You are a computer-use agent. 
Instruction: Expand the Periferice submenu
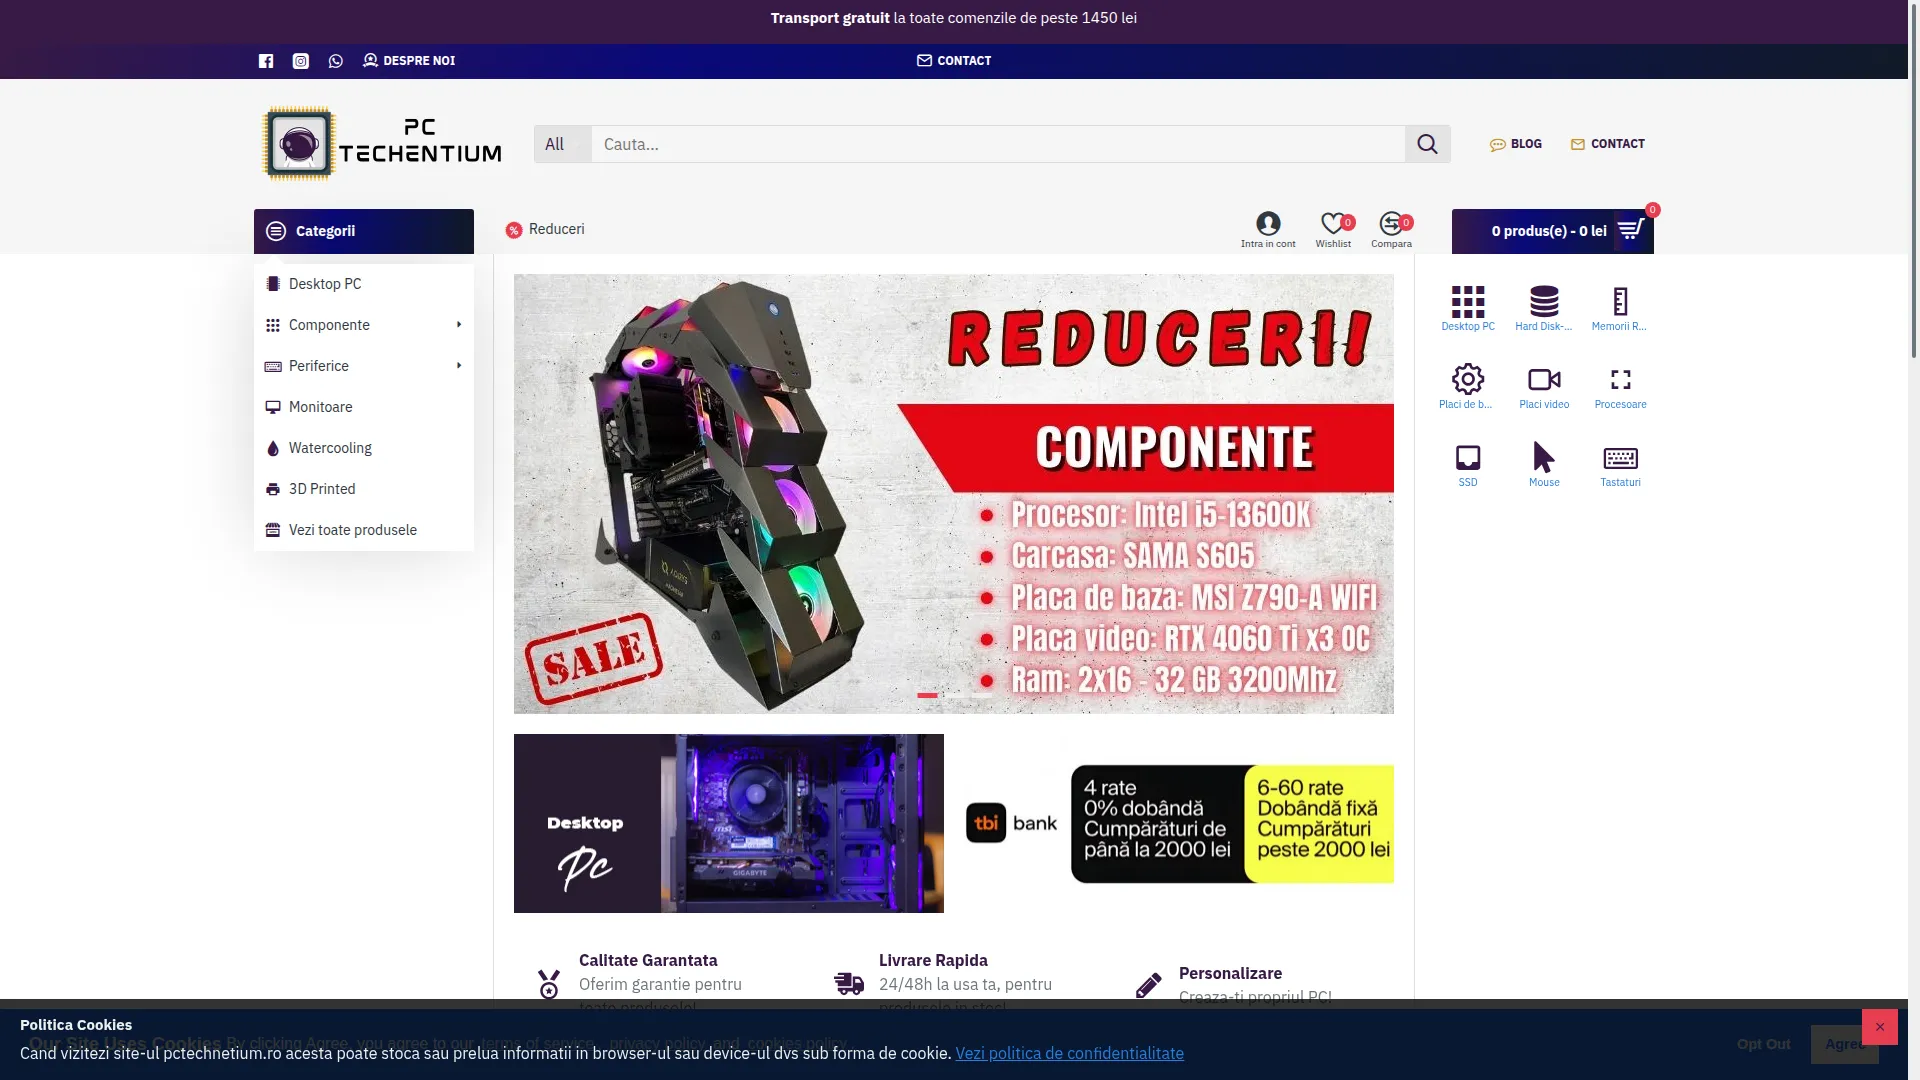[x=364, y=366]
